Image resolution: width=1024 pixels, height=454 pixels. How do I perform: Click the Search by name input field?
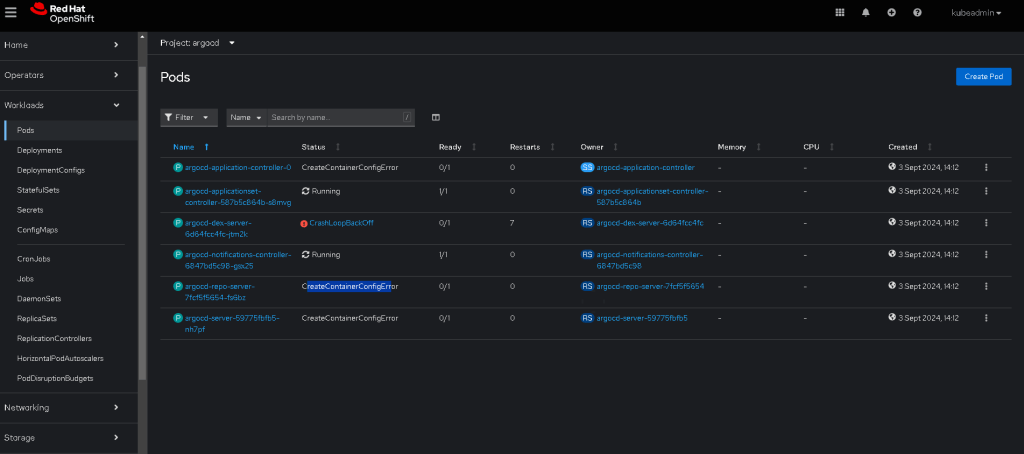[341, 118]
